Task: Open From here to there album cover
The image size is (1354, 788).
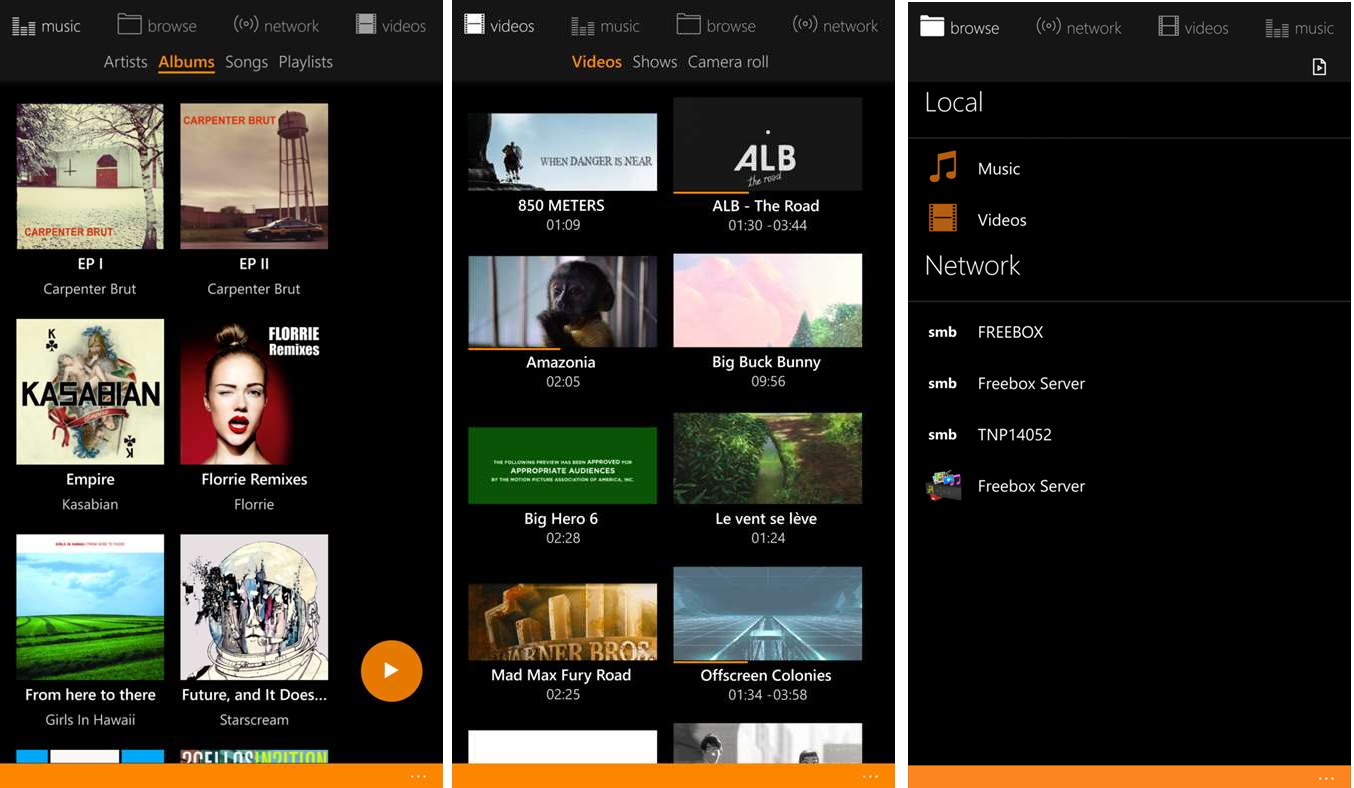Action: [90, 607]
